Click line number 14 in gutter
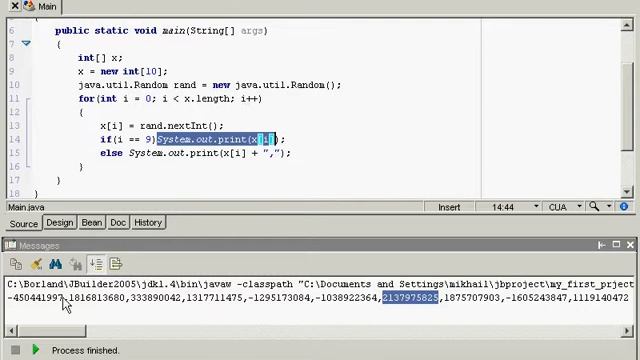Screen dimensions: 640x360 click(x=14, y=139)
